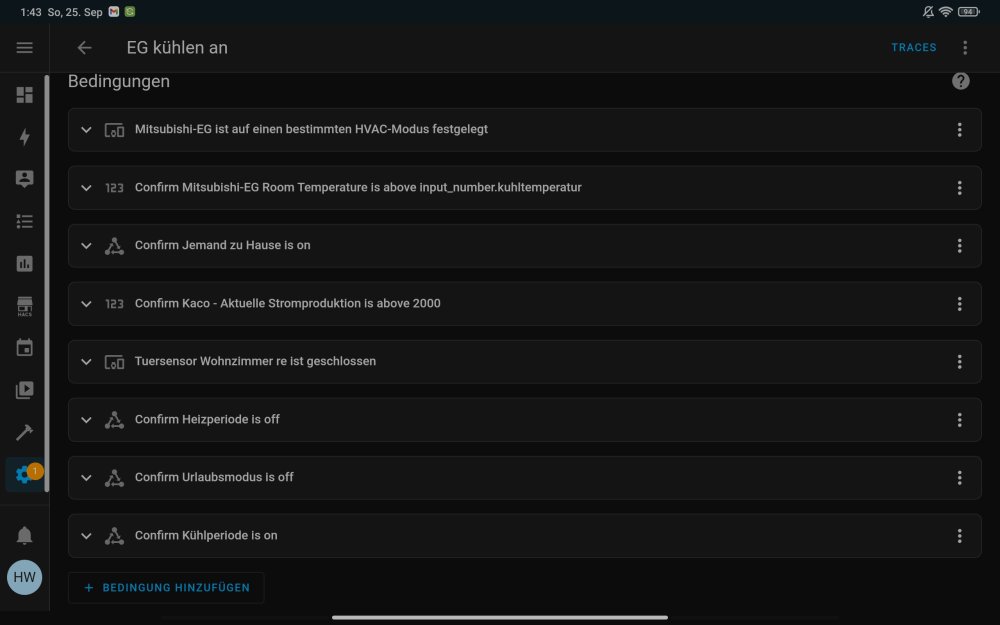
Task: Click the 'EG kühlen an' automation title
Action: [177, 48]
